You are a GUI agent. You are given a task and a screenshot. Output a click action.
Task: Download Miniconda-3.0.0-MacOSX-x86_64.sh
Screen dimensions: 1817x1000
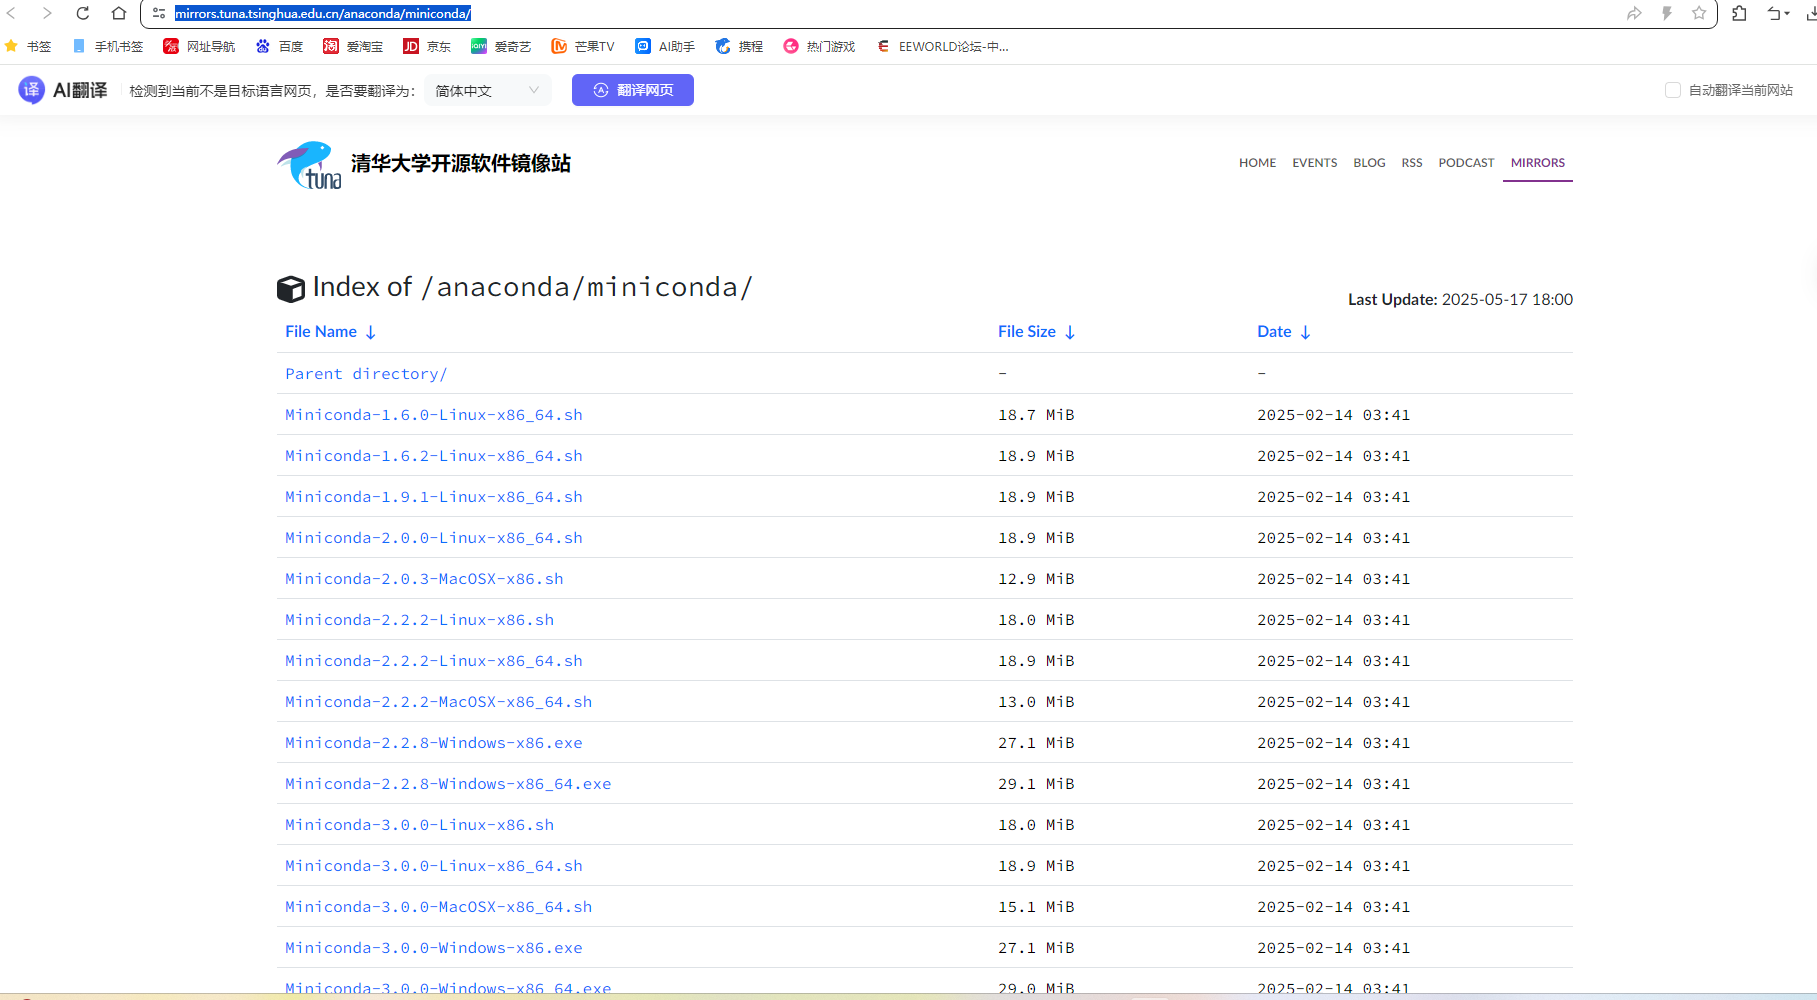pos(438,907)
